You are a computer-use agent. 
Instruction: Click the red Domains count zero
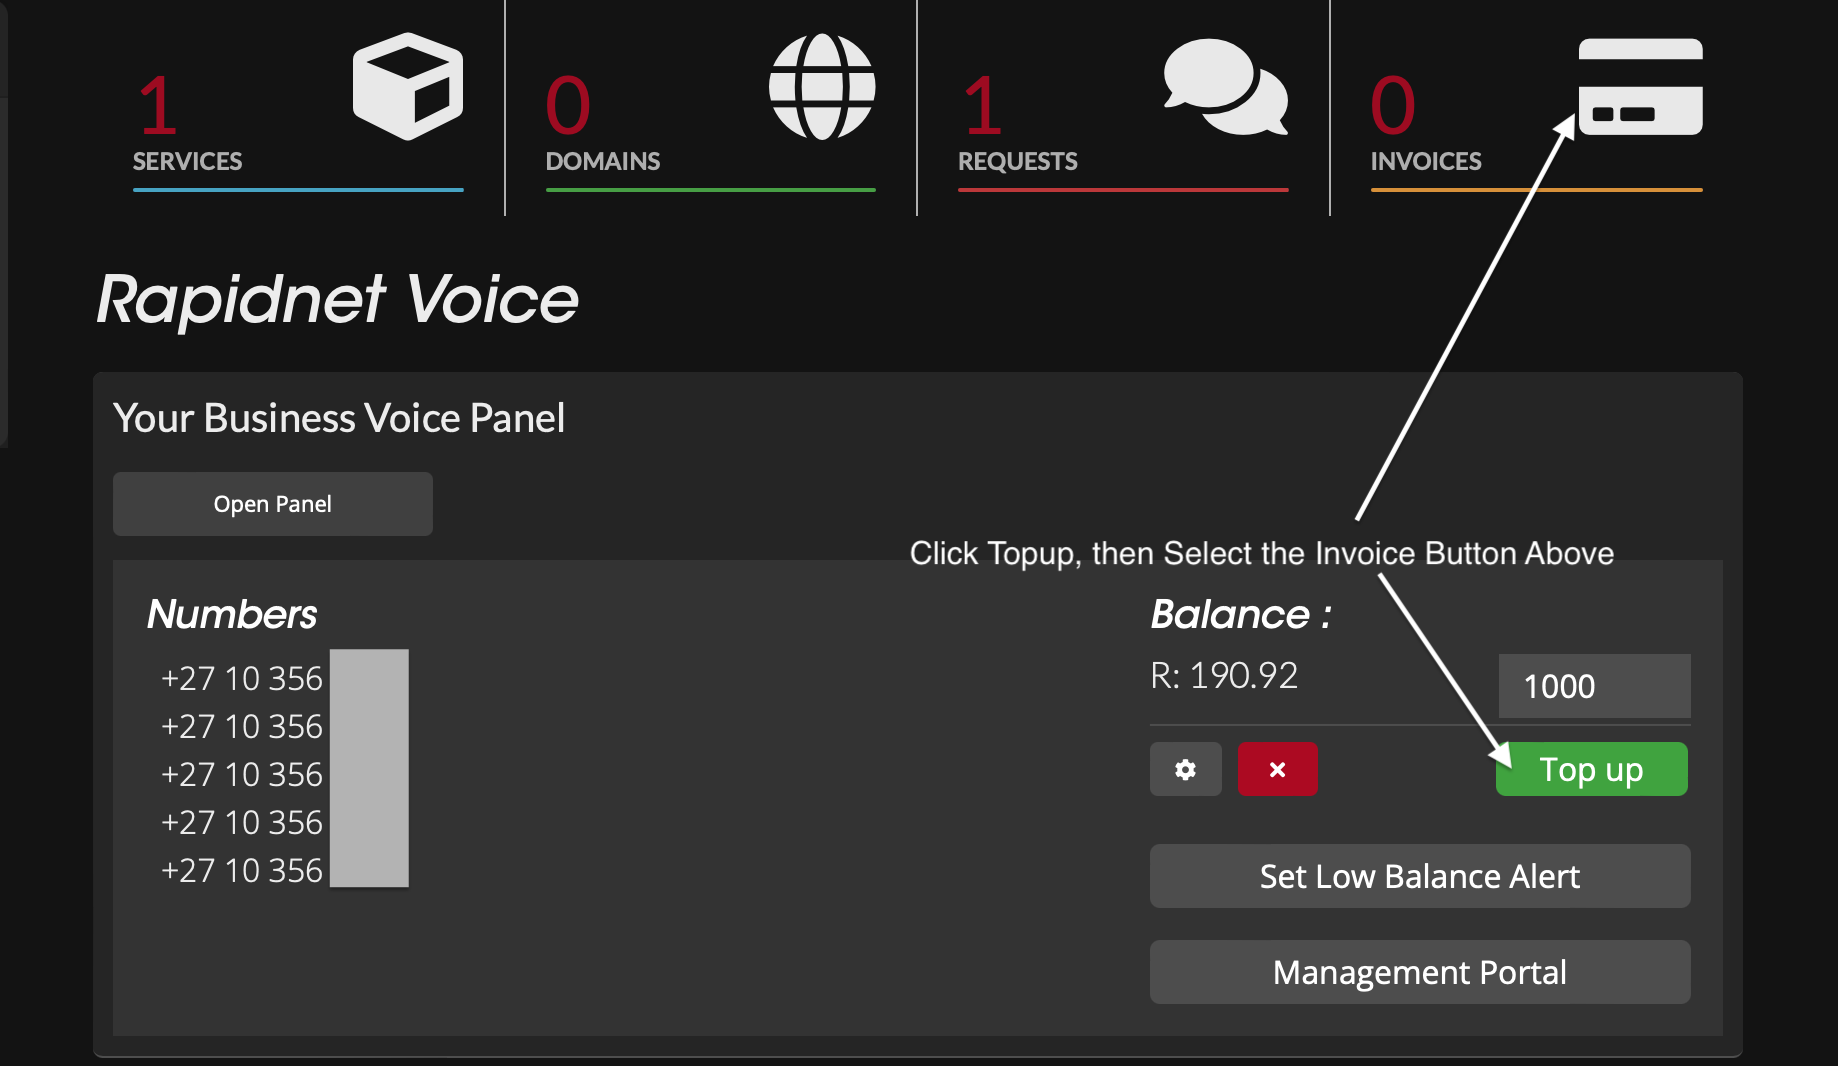tap(568, 106)
